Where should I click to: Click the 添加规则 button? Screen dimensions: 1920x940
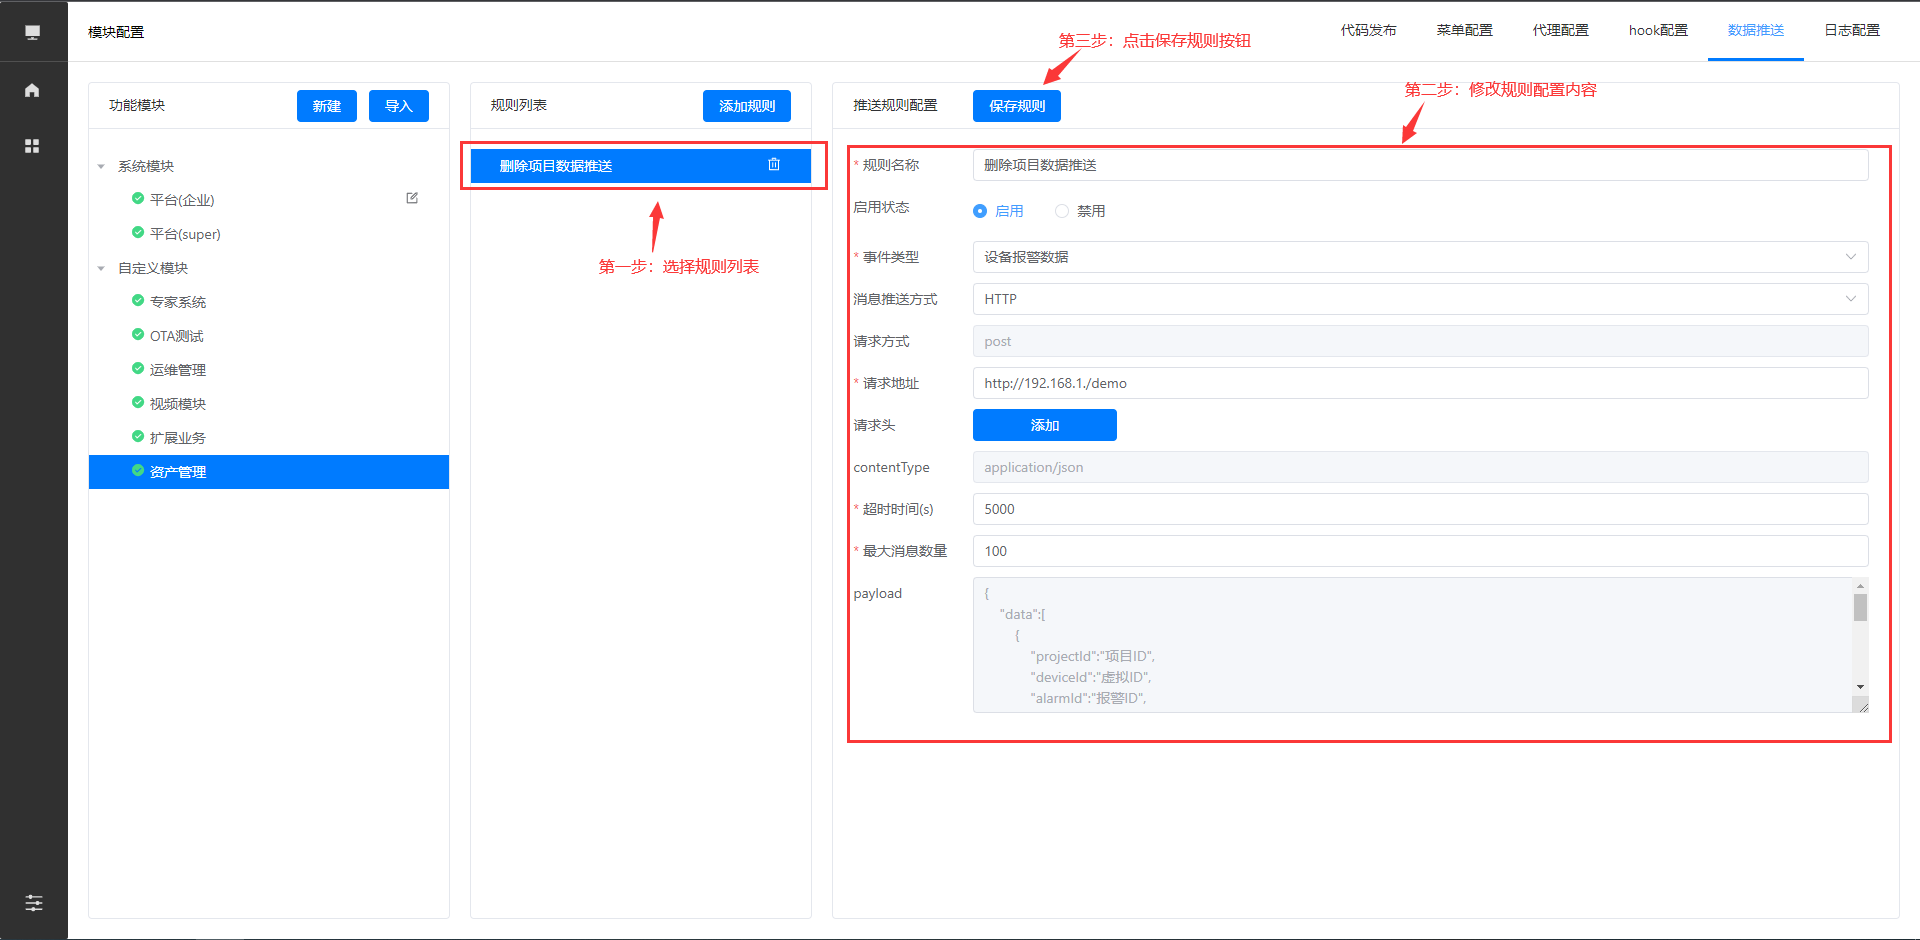click(747, 106)
